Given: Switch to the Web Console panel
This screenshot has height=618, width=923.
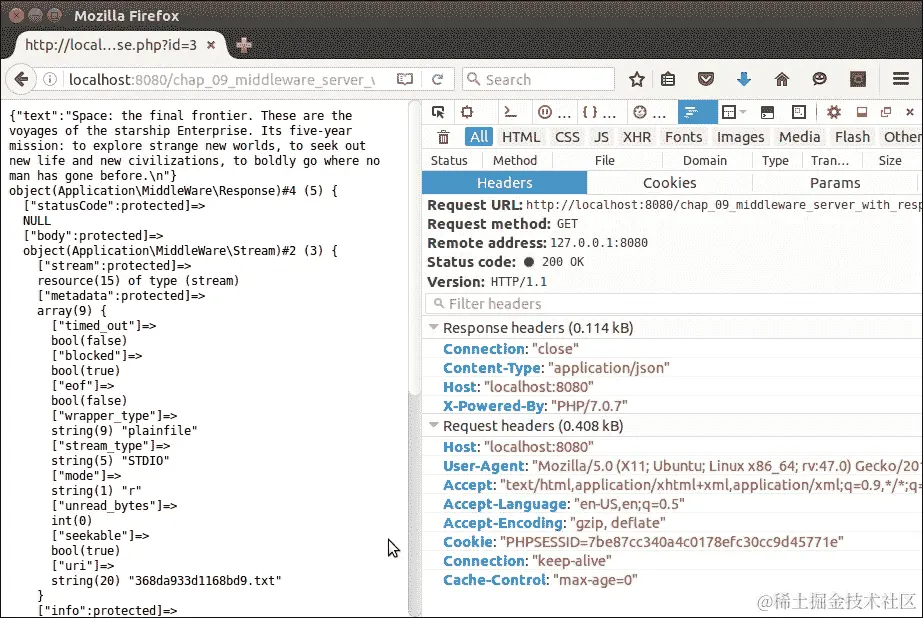Looking at the screenshot, I should tap(510, 112).
